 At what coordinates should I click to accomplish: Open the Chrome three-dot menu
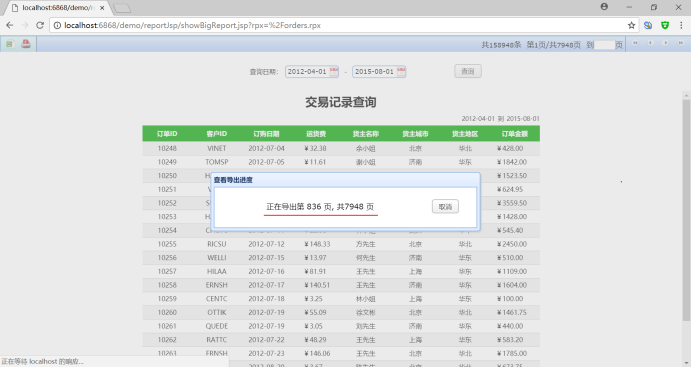click(x=681, y=25)
